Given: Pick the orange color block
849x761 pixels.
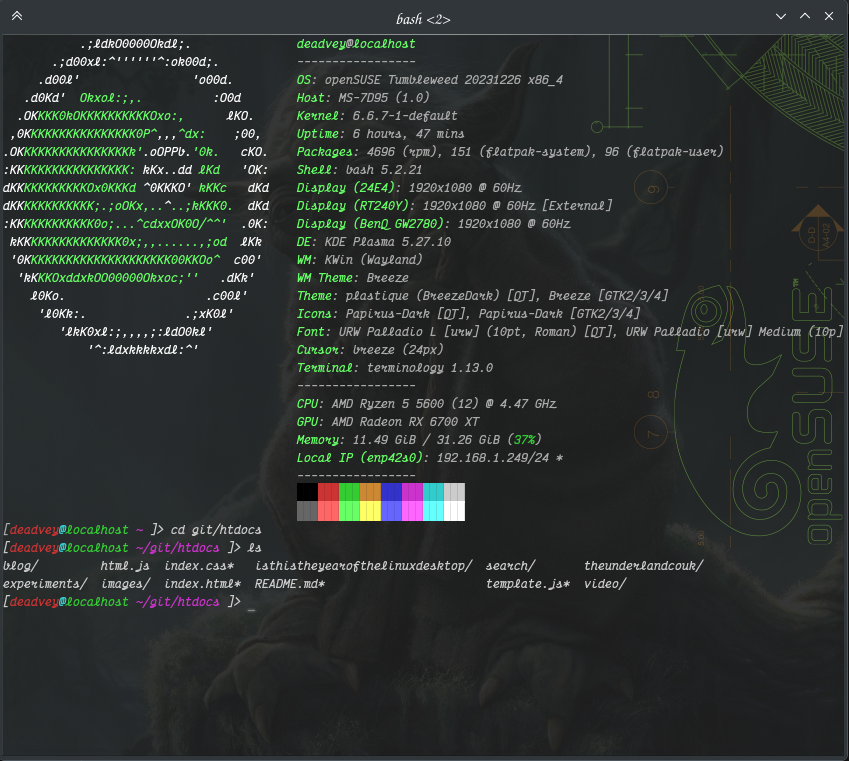Looking at the screenshot, I should click(x=370, y=492).
